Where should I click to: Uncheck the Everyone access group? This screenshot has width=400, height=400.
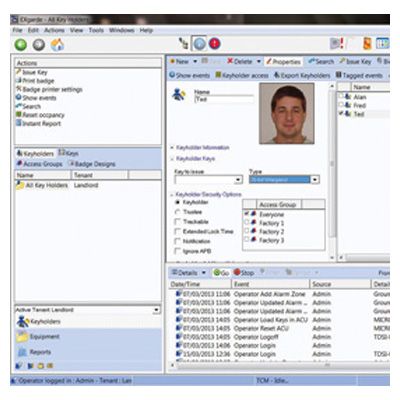pyautogui.click(x=247, y=214)
